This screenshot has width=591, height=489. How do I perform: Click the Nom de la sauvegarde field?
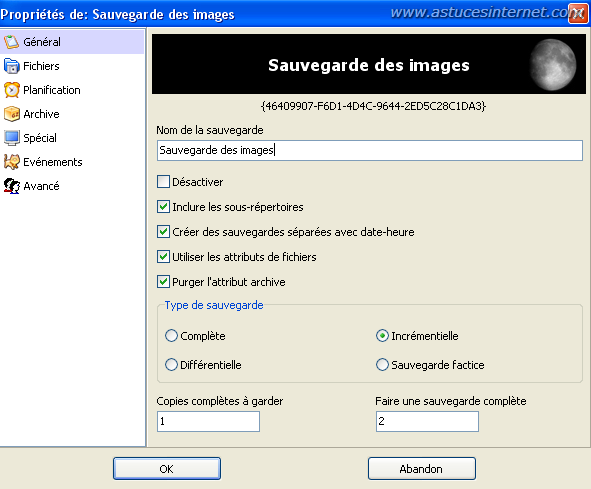pos(370,150)
